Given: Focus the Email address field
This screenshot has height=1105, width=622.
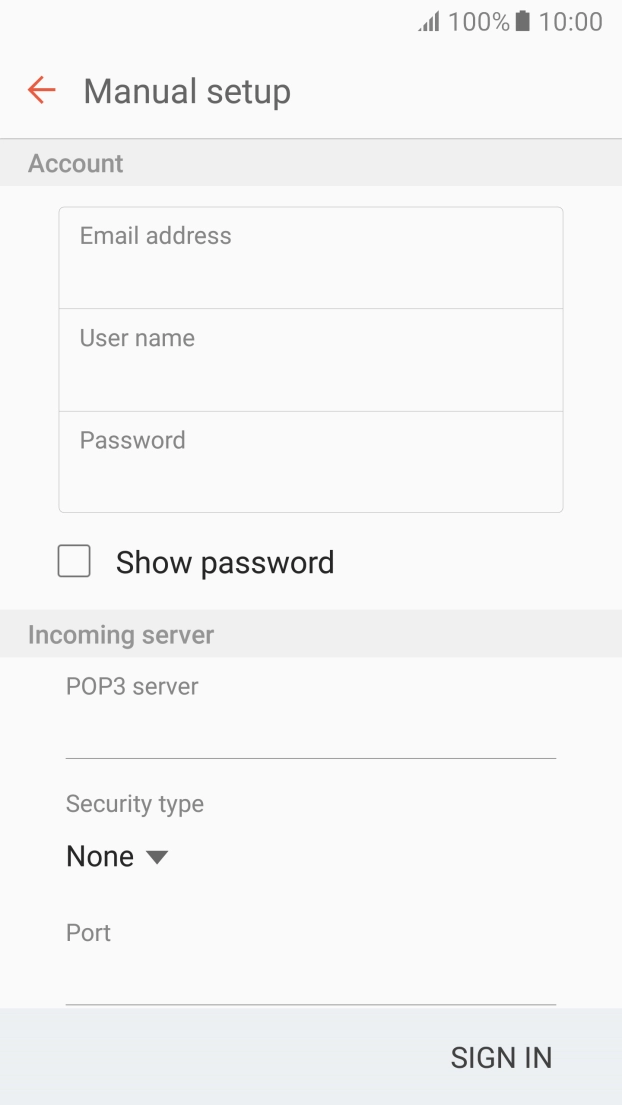Looking at the screenshot, I should pyautogui.click(x=310, y=258).
